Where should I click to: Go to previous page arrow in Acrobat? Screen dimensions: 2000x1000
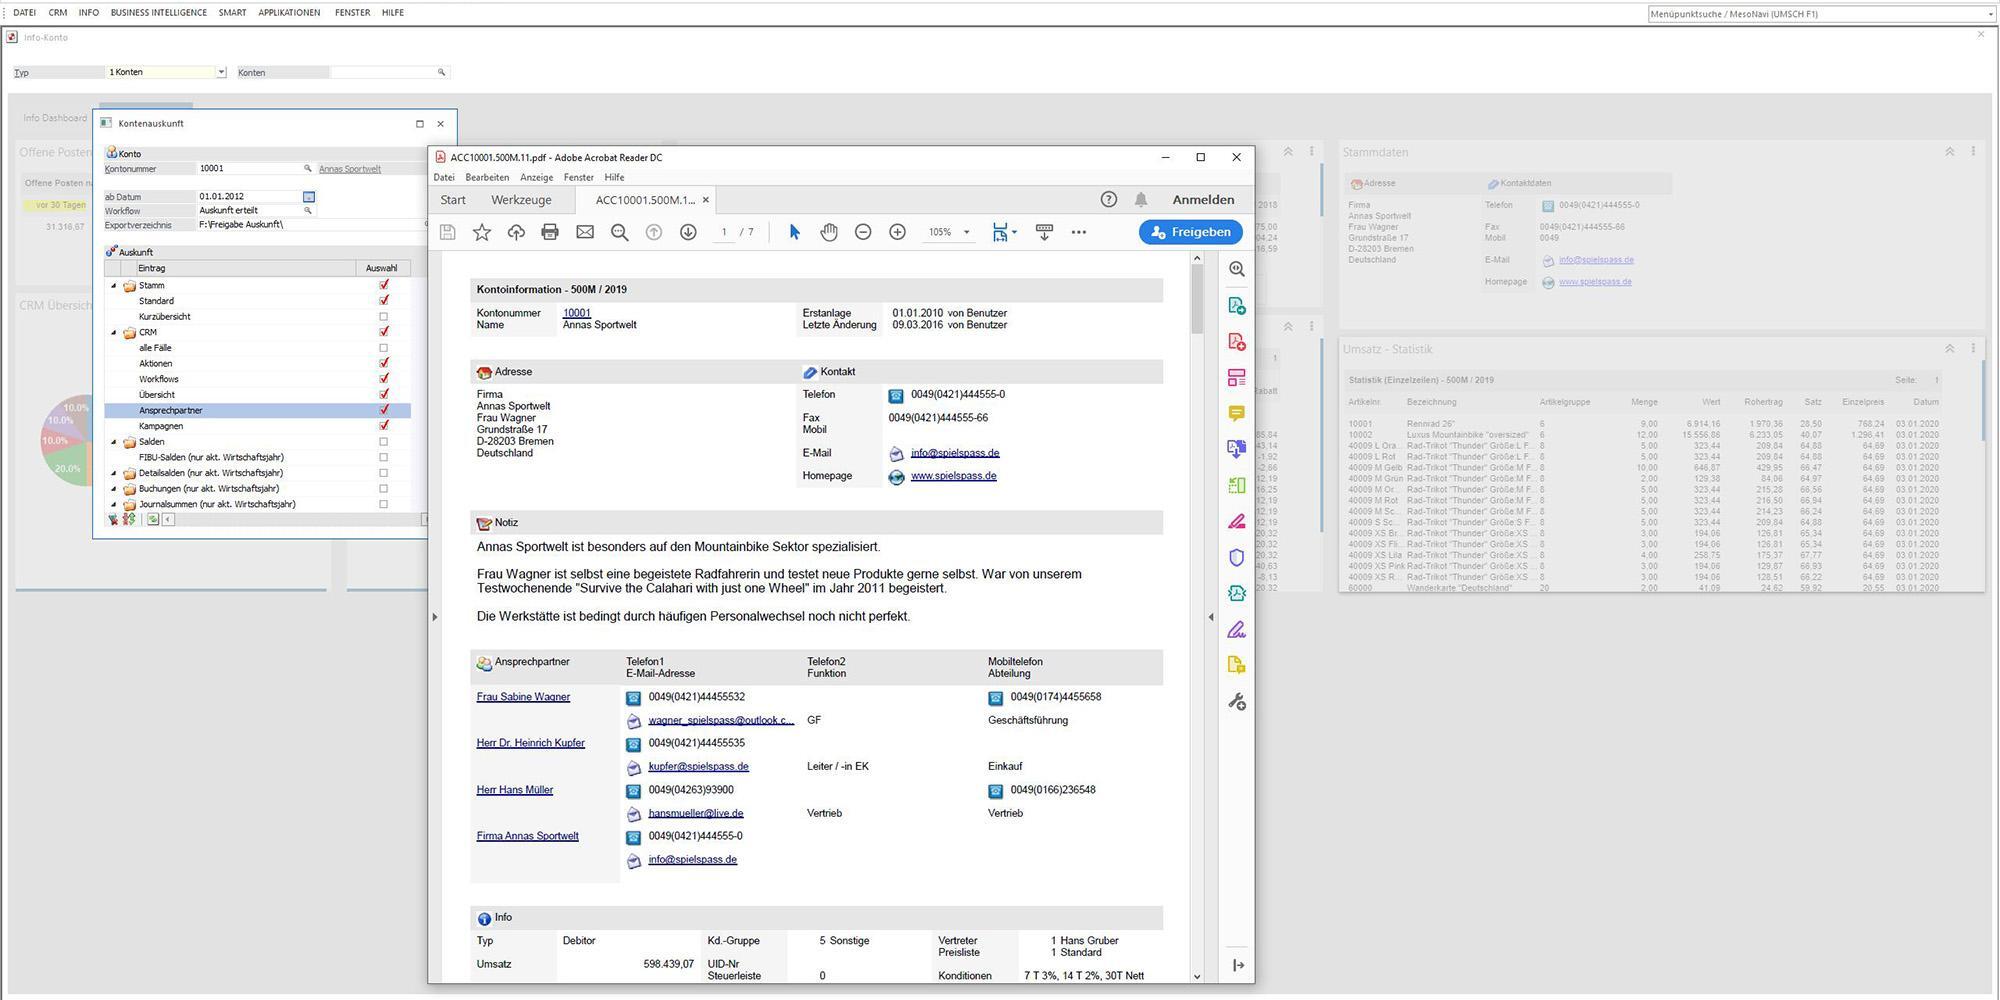point(654,232)
